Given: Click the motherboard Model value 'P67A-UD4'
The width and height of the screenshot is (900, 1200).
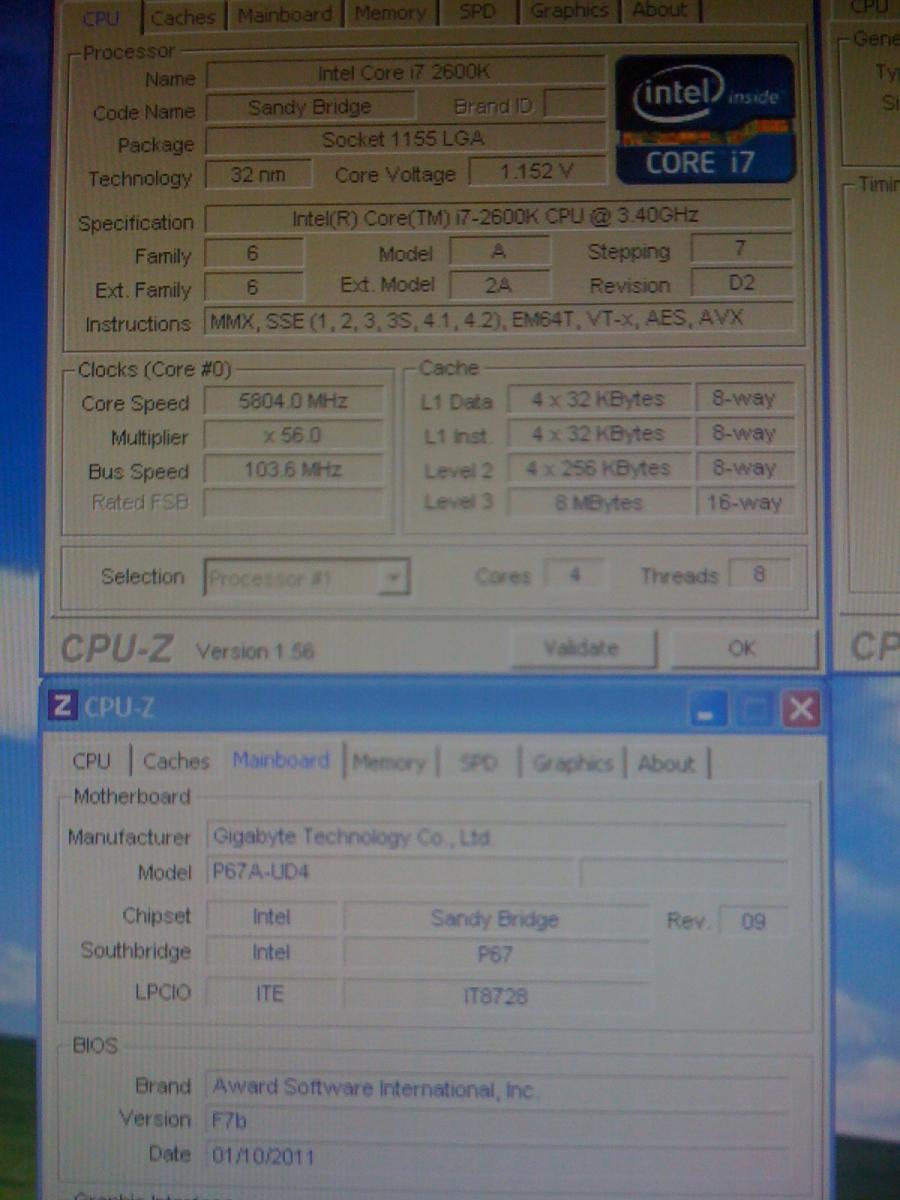Looking at the screenshot, I should (391, 871).
